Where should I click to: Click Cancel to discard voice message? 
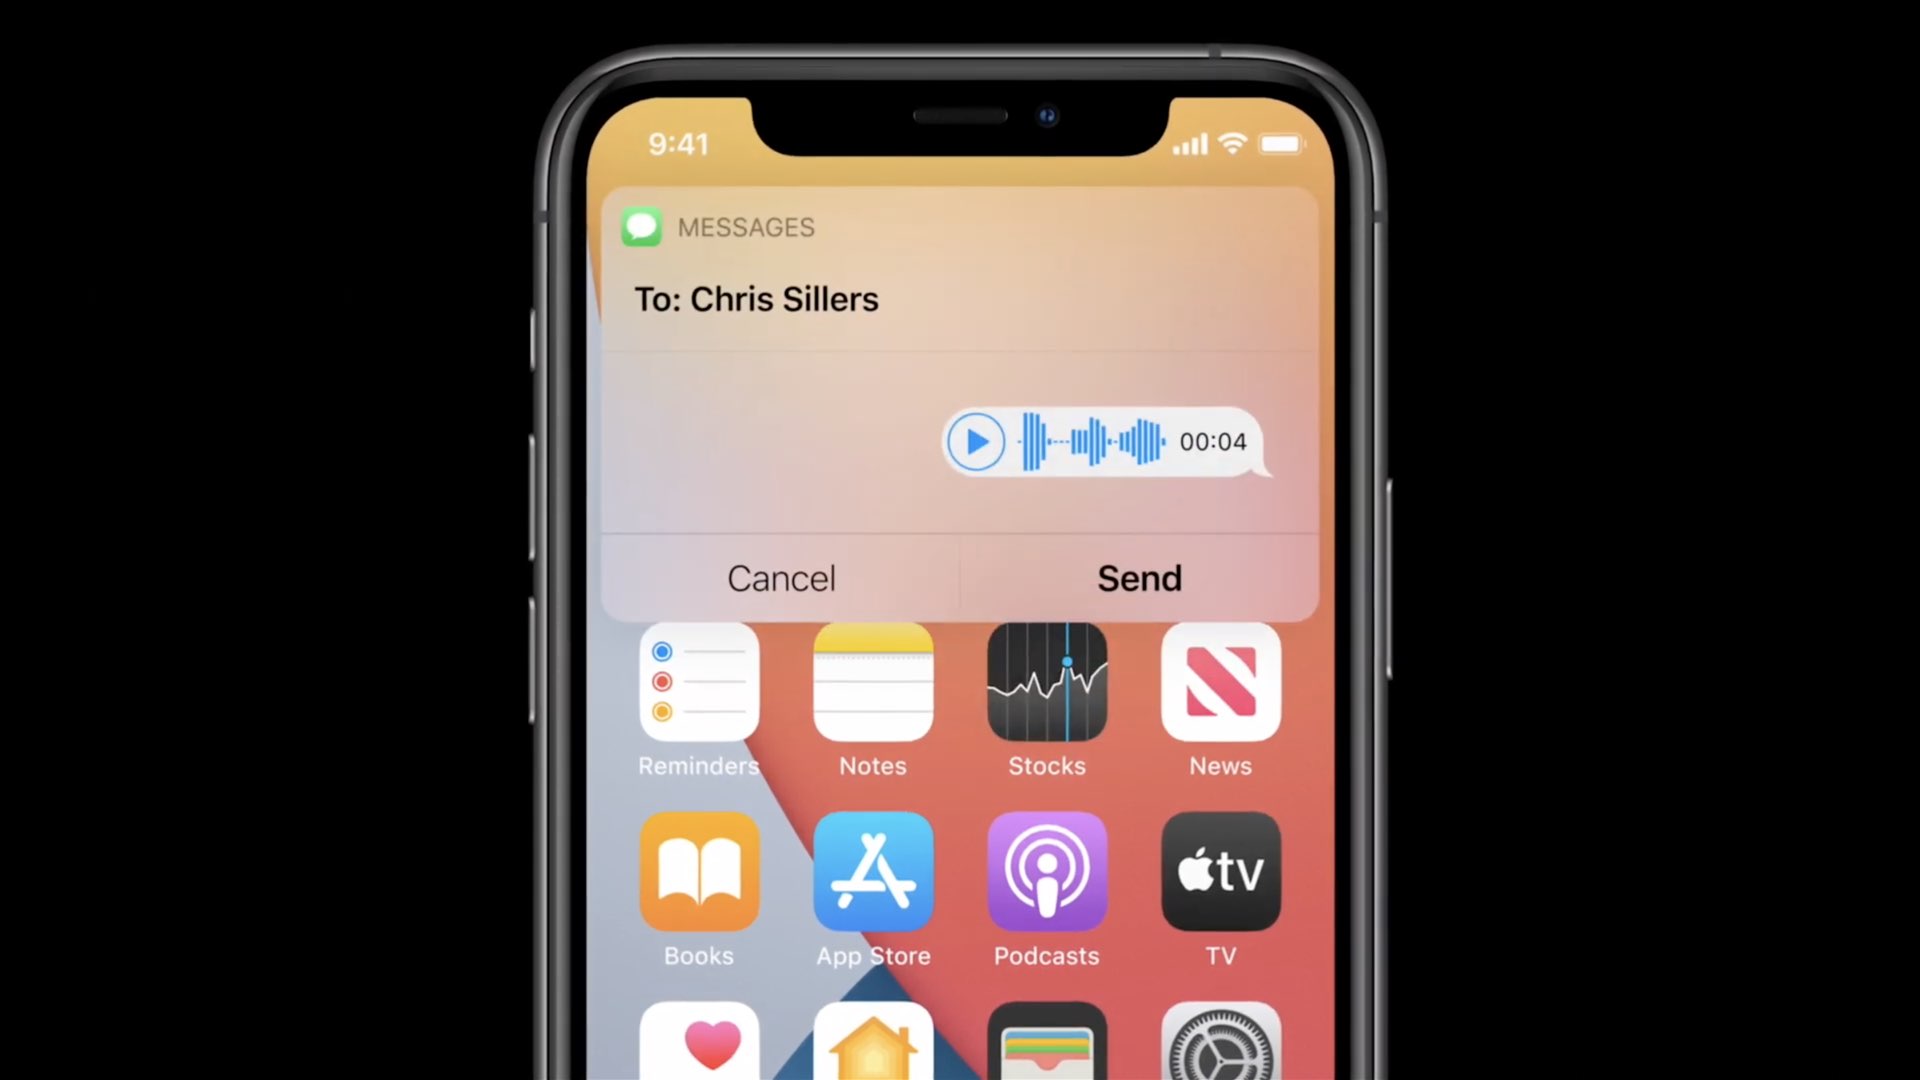coord(781,578)
